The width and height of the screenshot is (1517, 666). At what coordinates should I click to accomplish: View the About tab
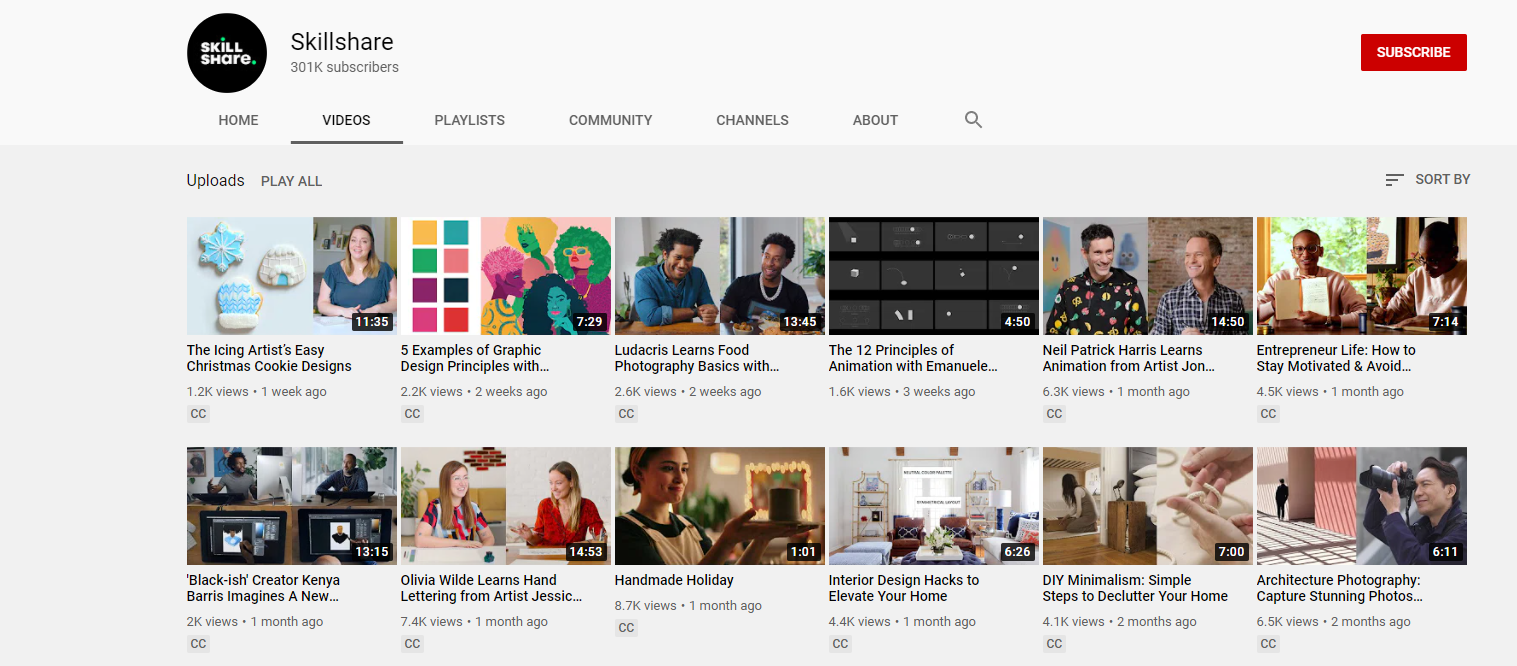coord(875,120)
